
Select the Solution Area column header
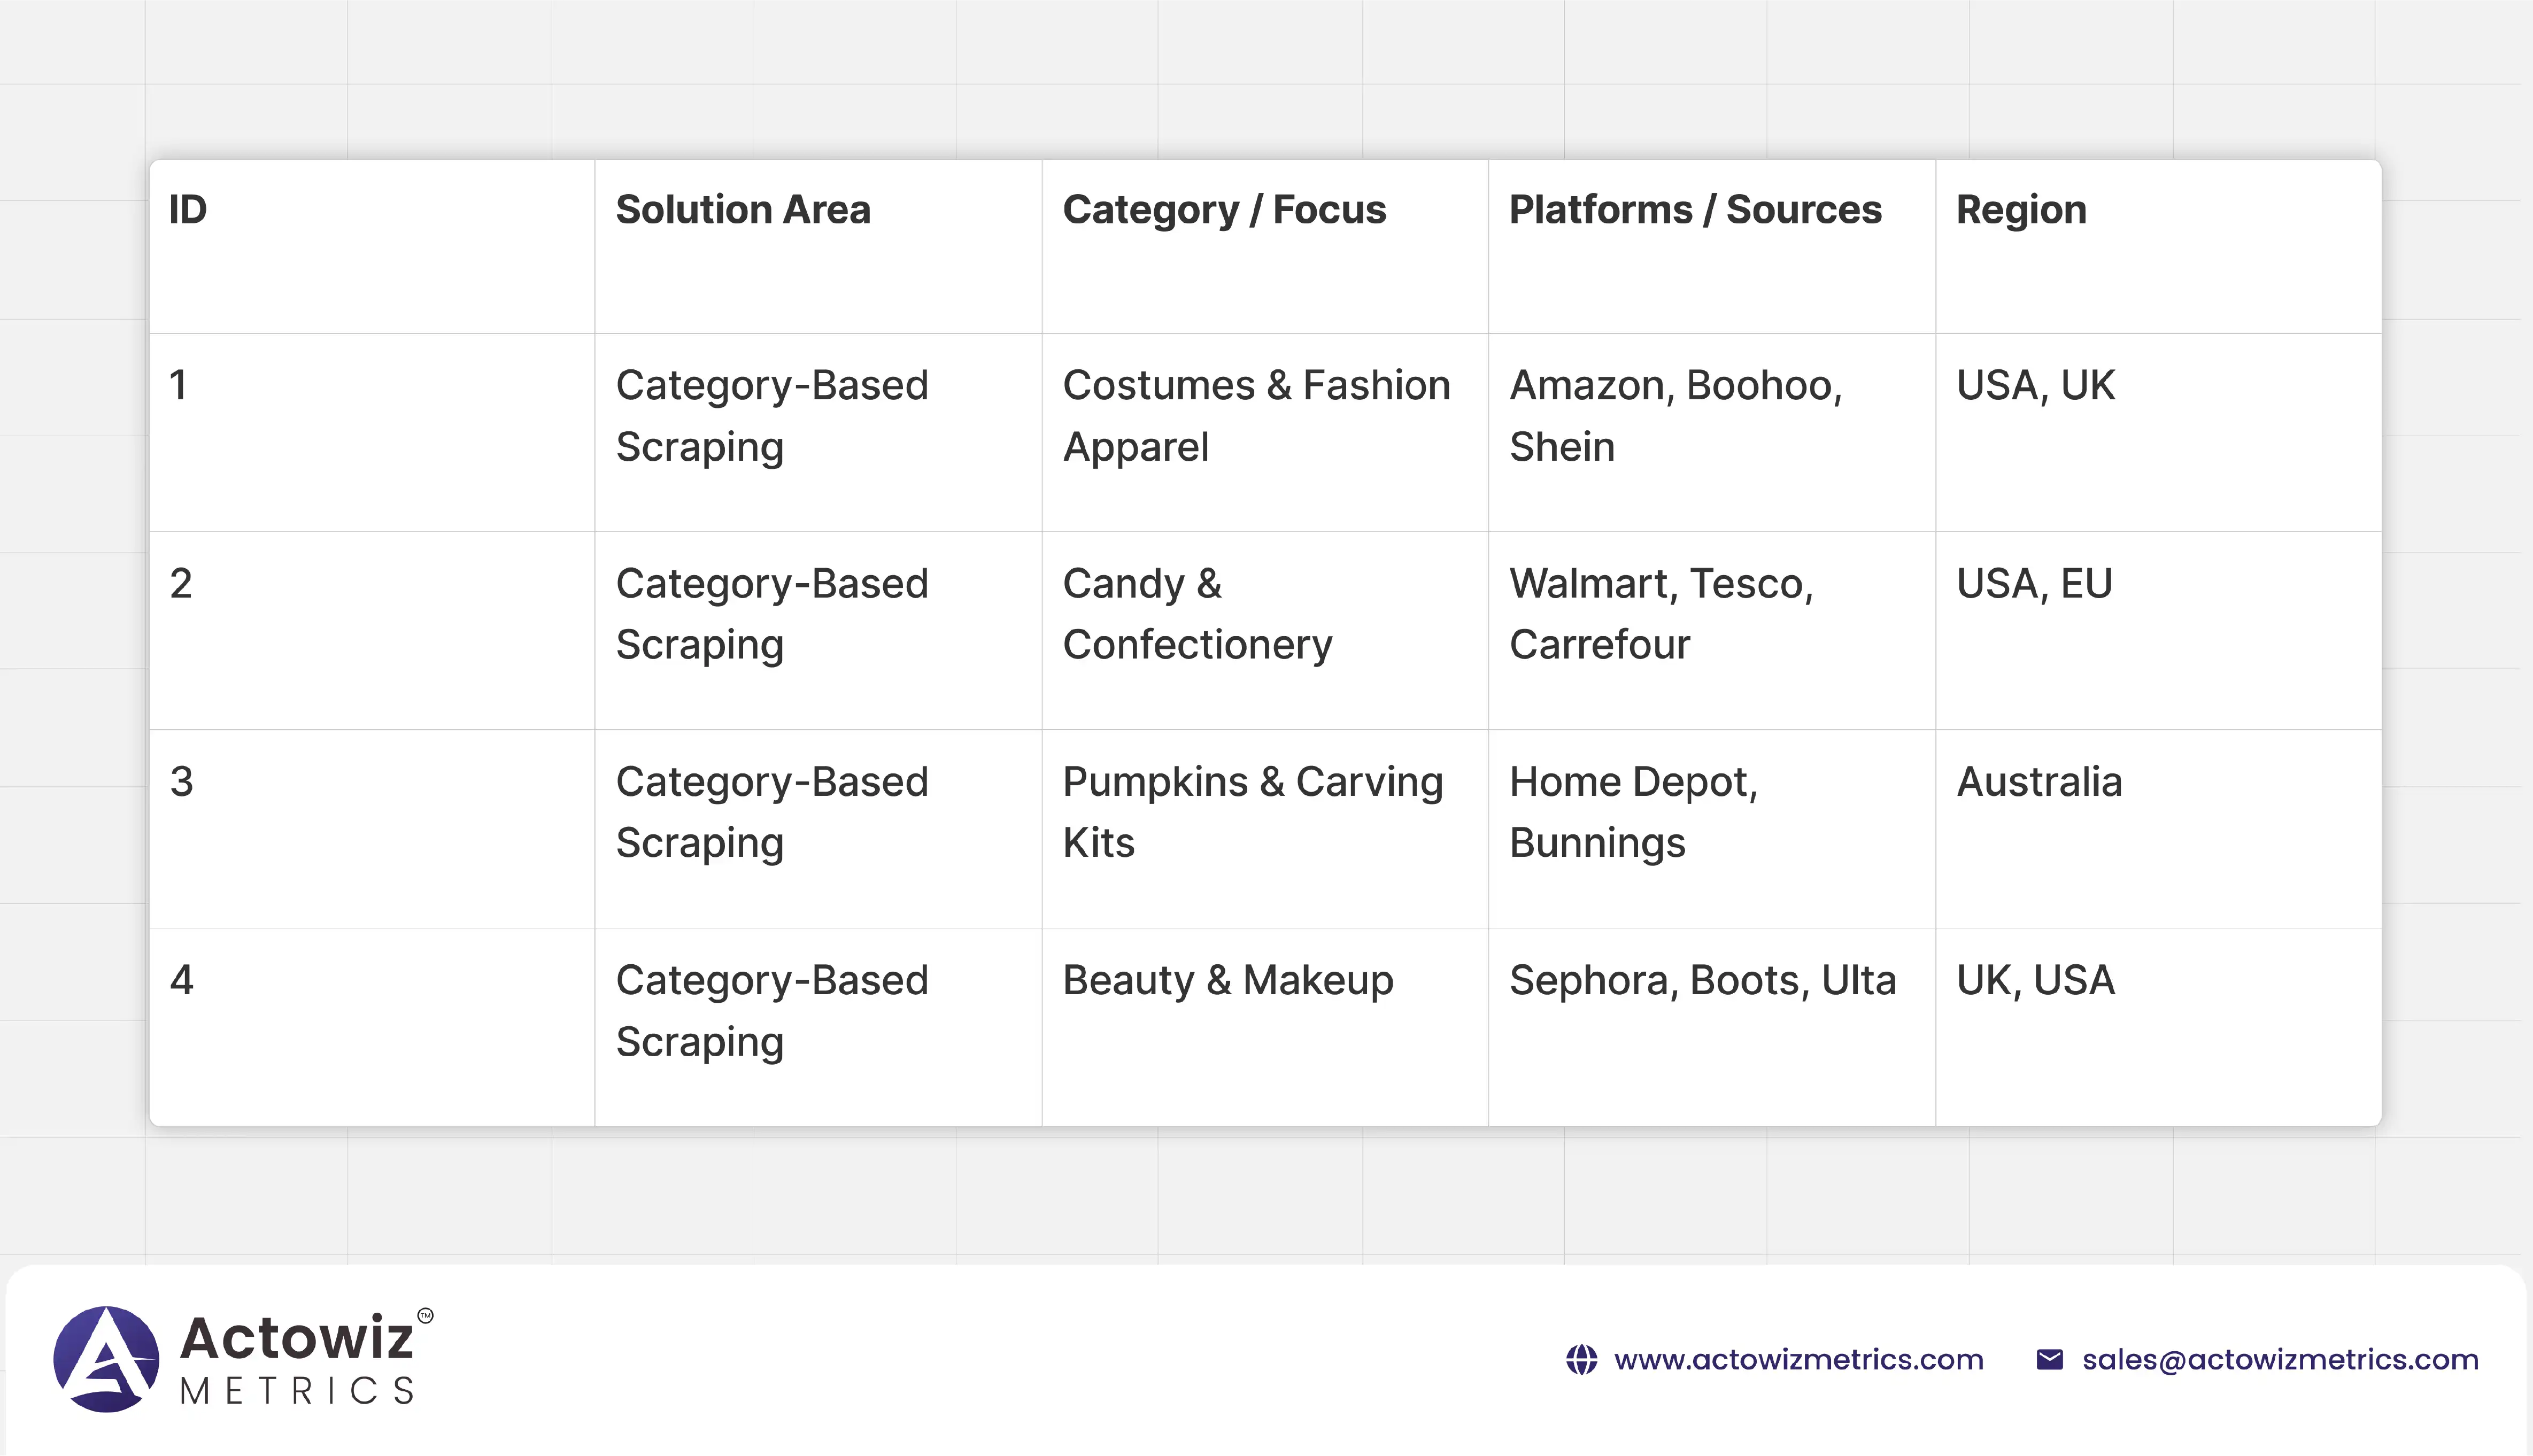click(743, 210)
